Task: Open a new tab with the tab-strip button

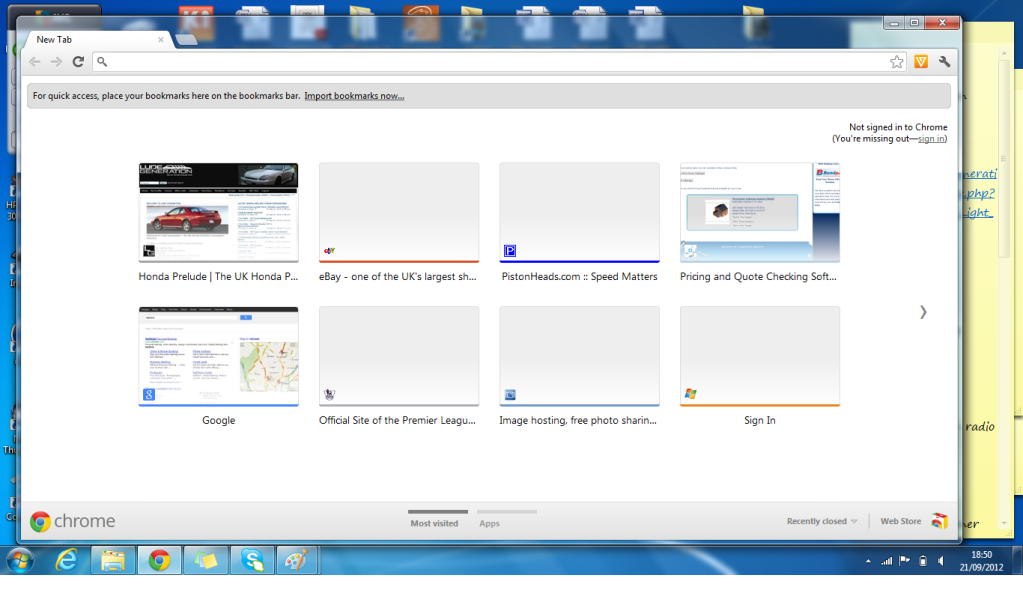Action: click(x=186, y=40)
